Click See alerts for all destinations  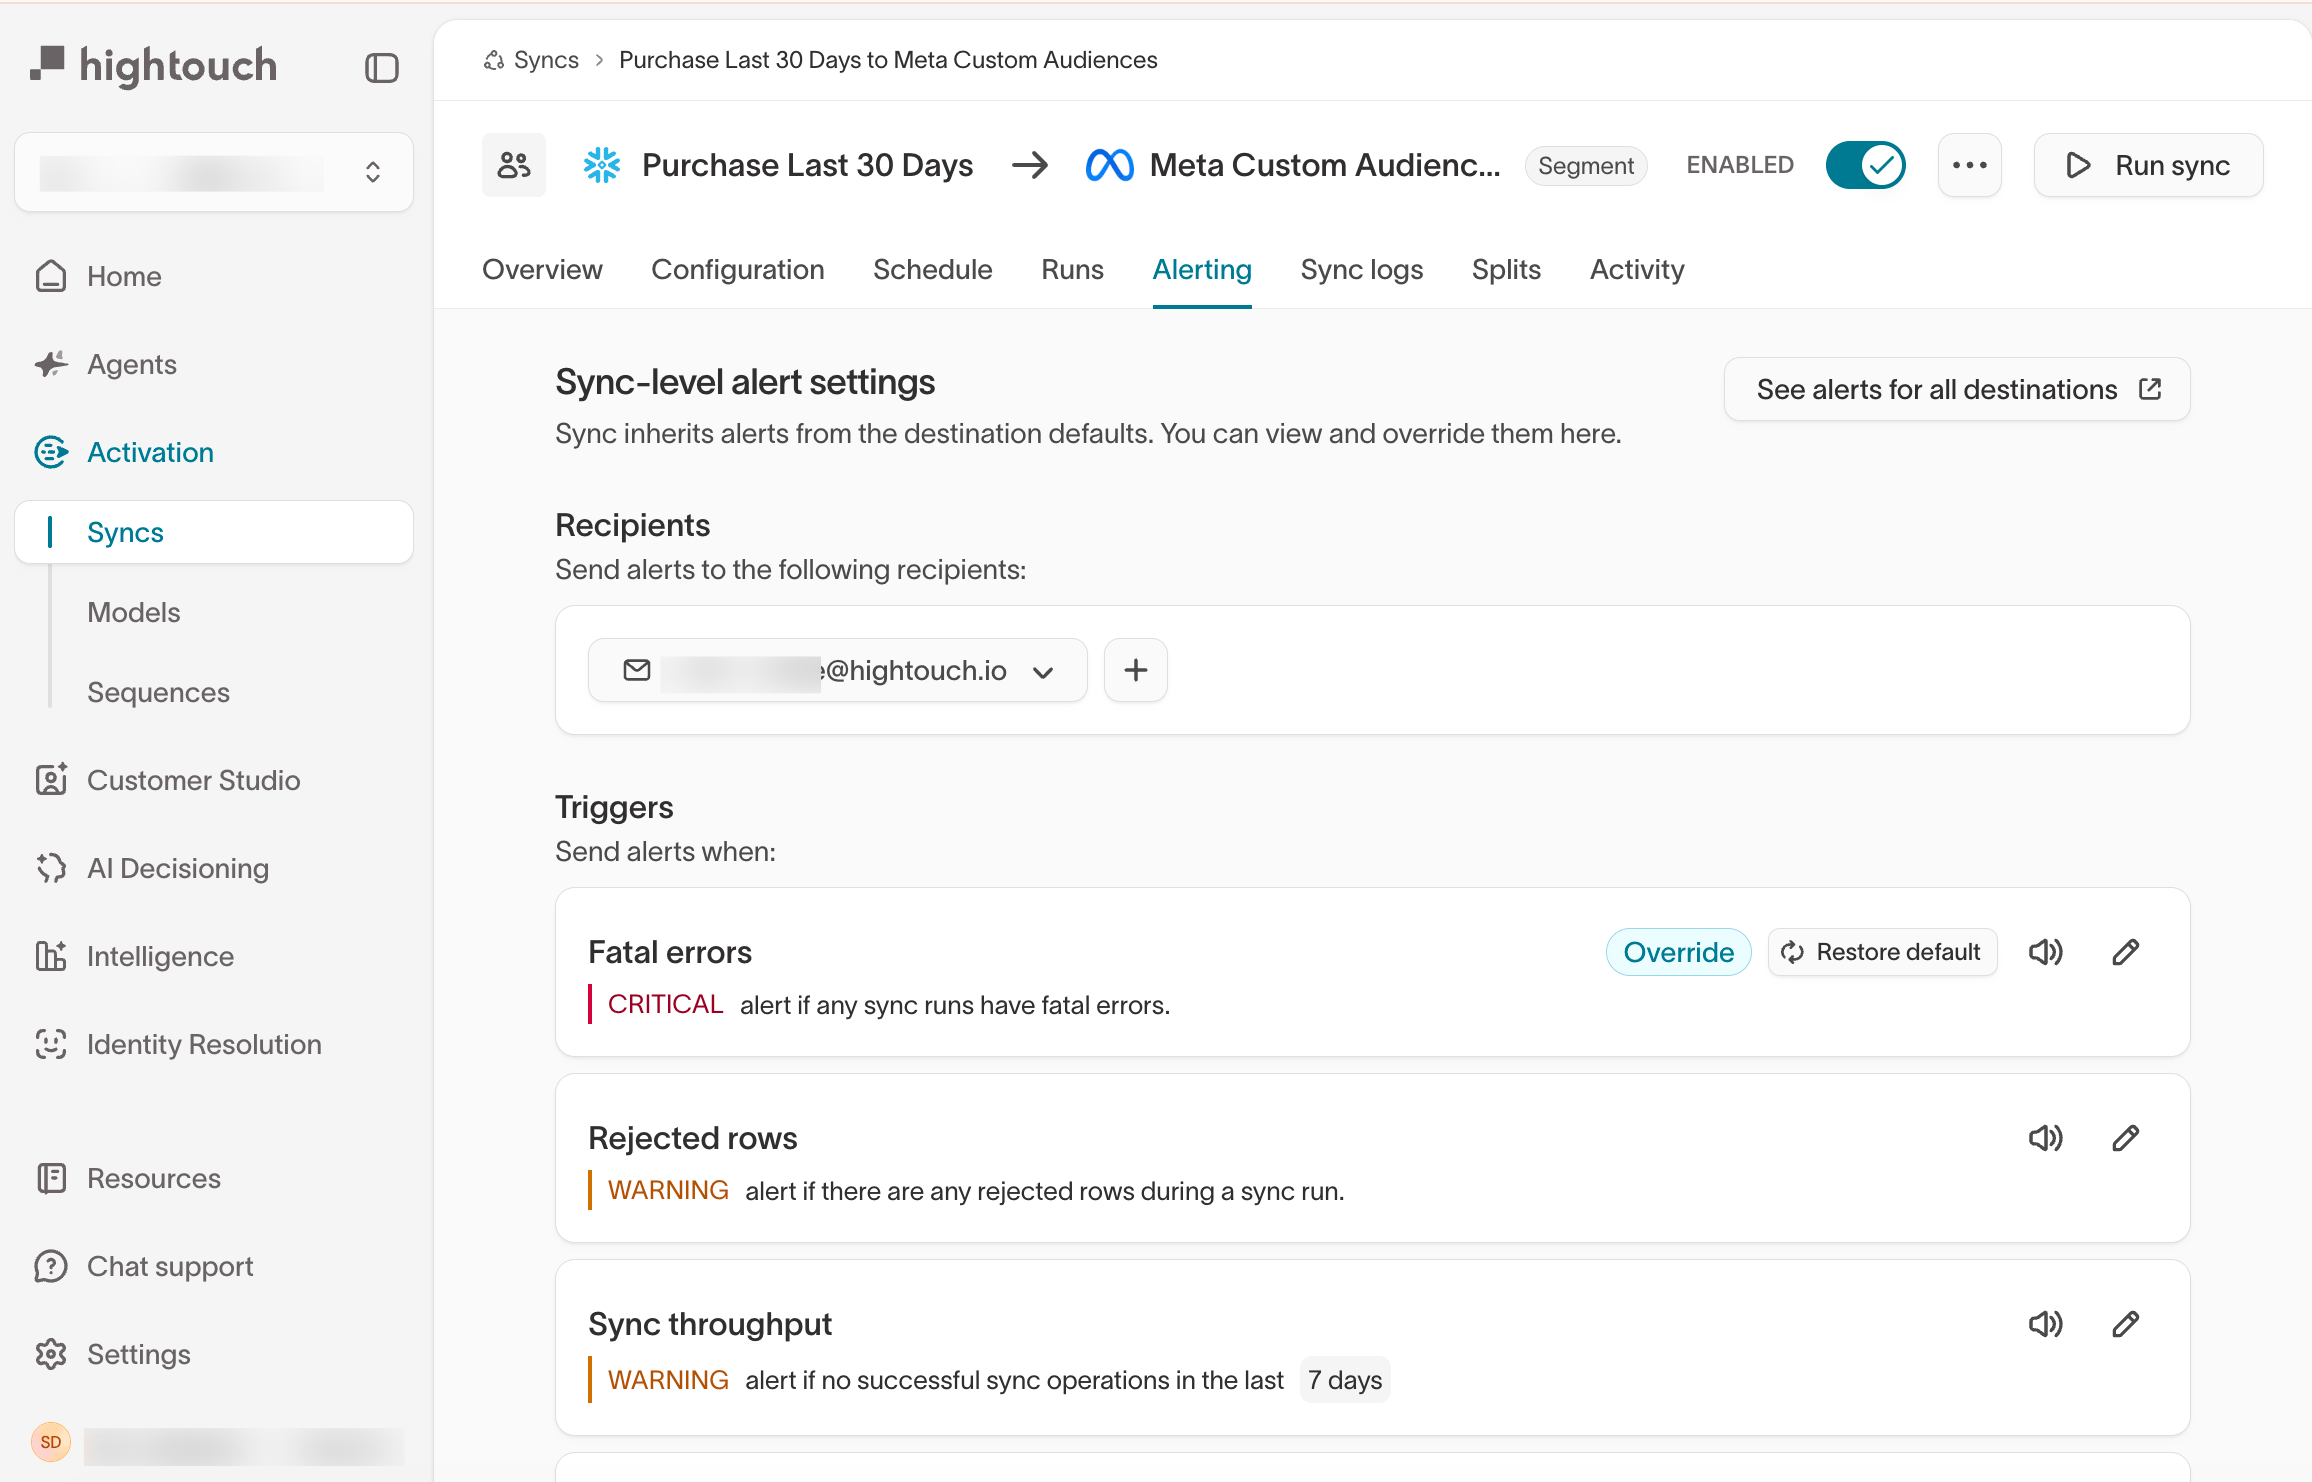point(1957,389)
